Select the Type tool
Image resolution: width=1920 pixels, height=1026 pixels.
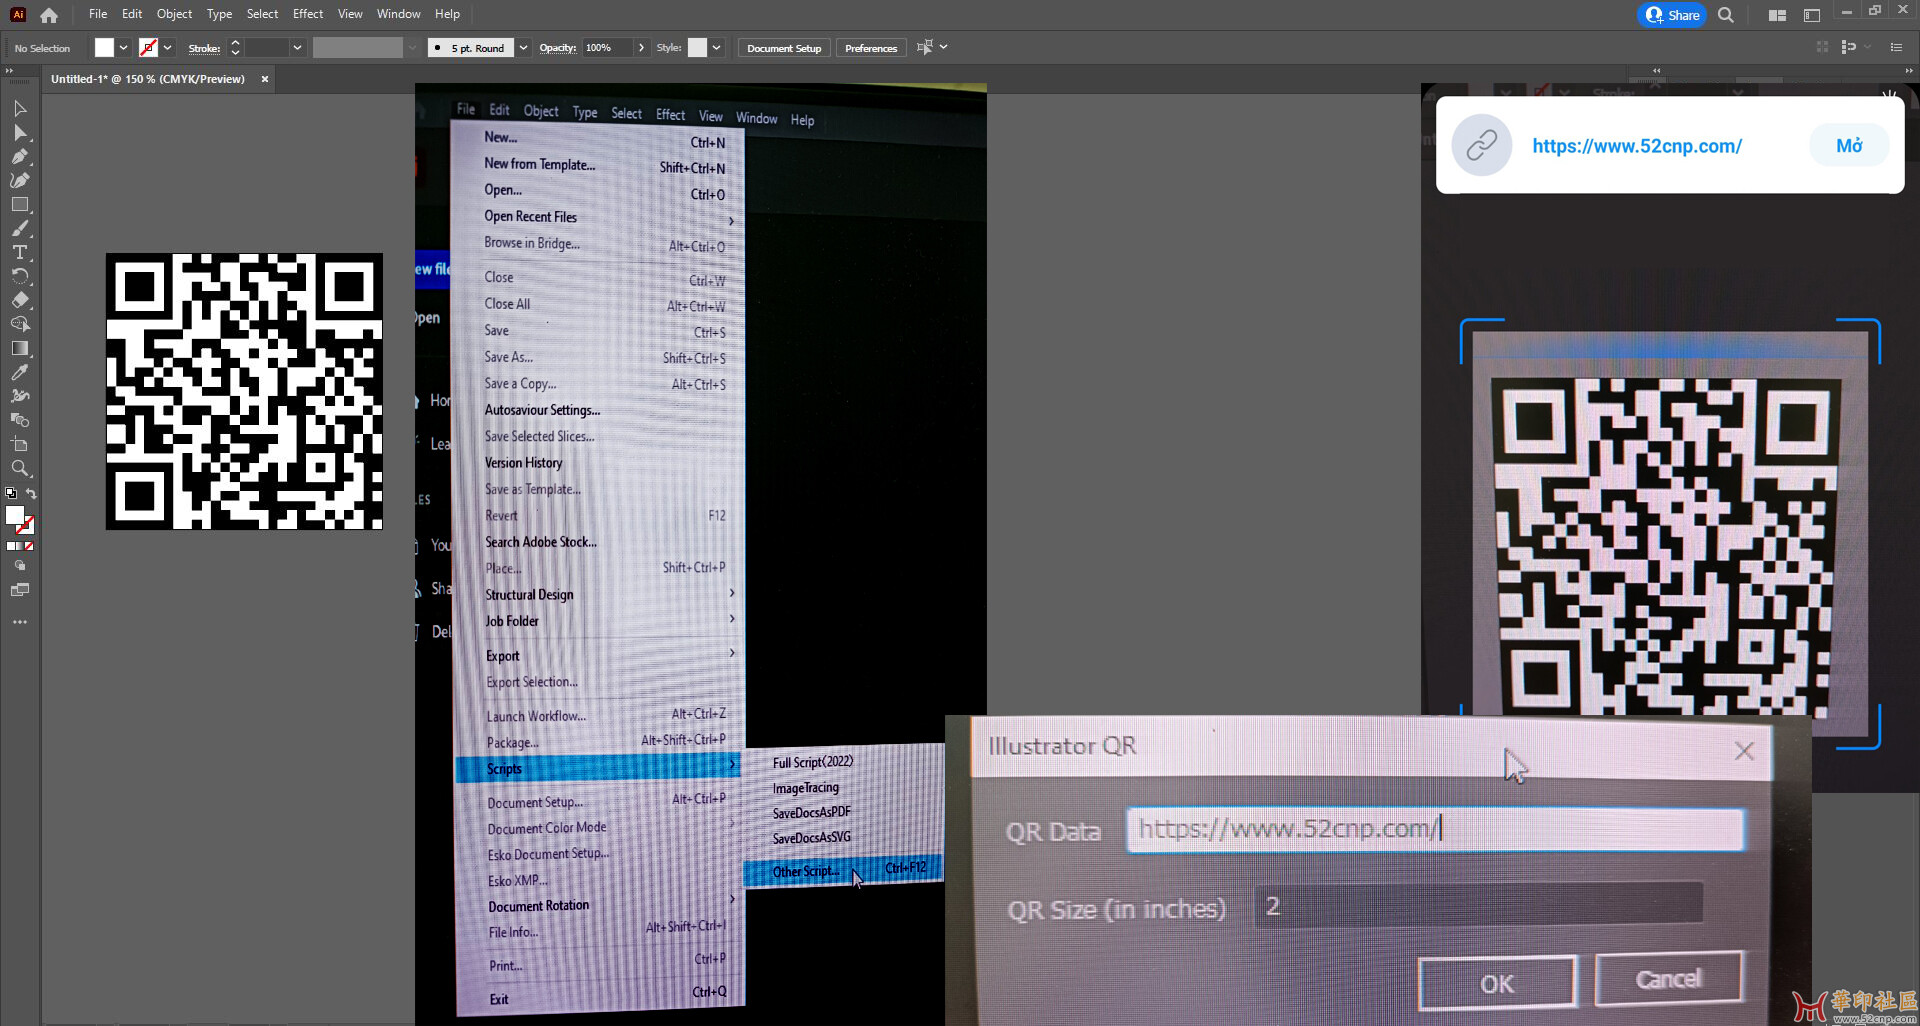pos(19,252)
